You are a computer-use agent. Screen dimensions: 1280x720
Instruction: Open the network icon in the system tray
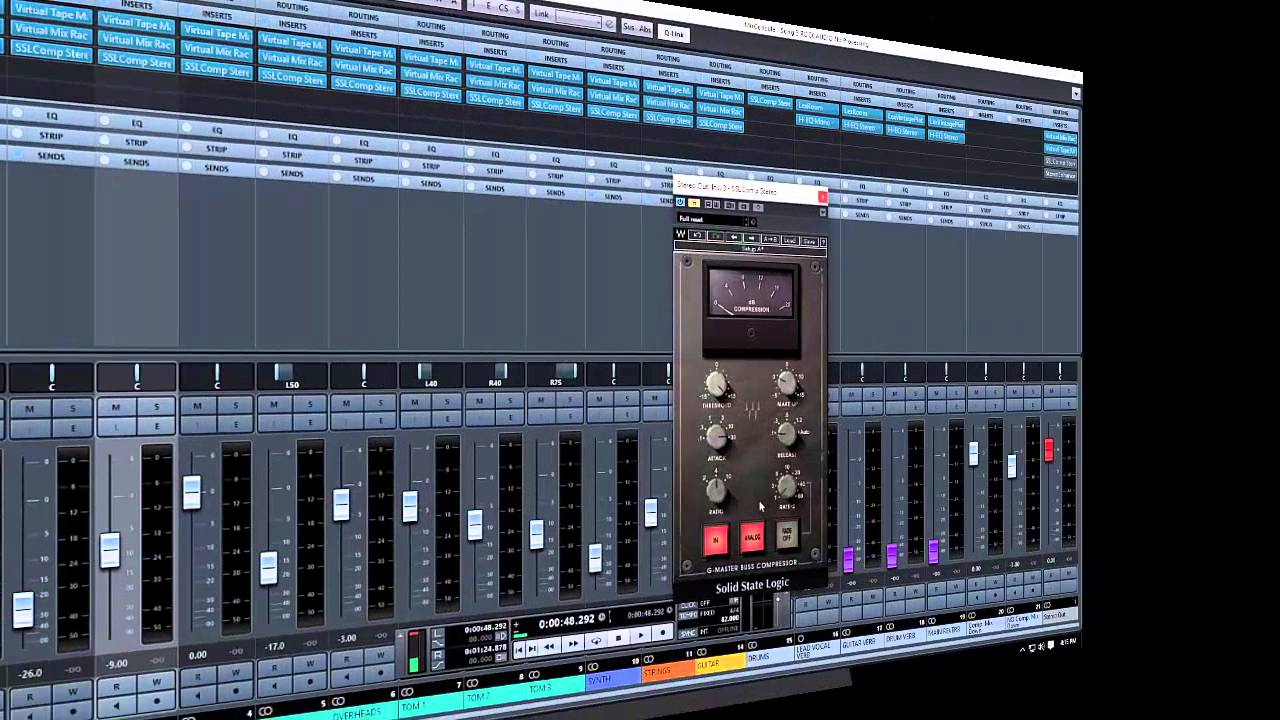tap(1032, 648)
